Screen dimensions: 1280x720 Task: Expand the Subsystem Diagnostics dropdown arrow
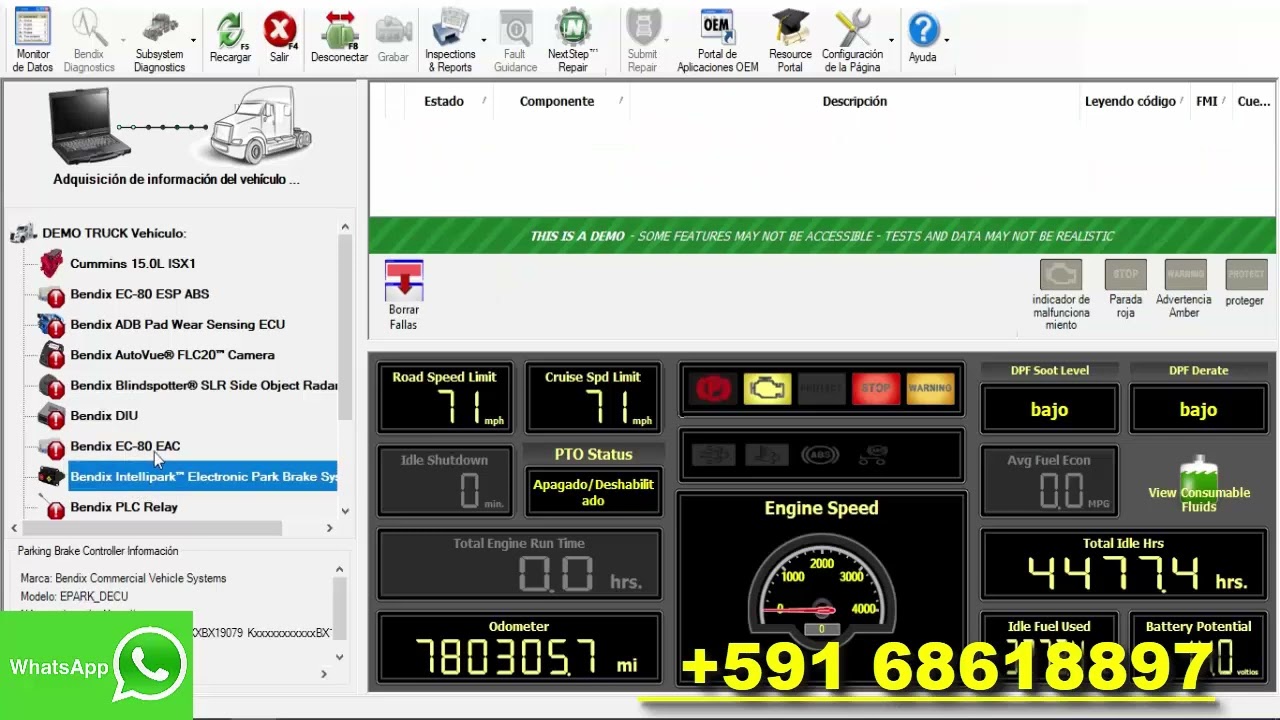(x=193, y=41)
